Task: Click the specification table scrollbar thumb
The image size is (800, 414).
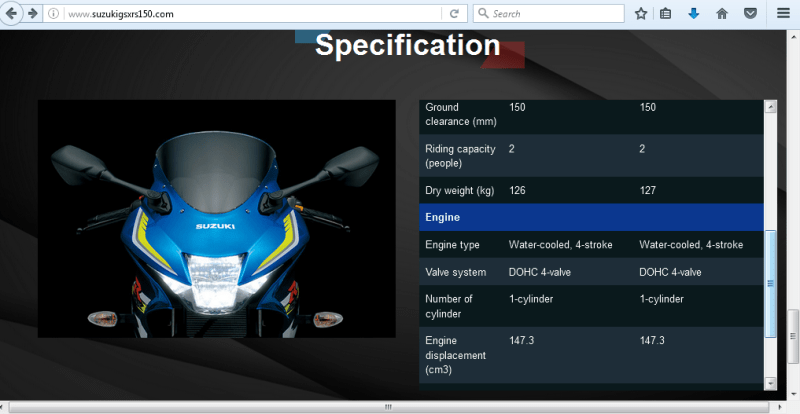Action: pyautogui.click(x=770, y=283)
